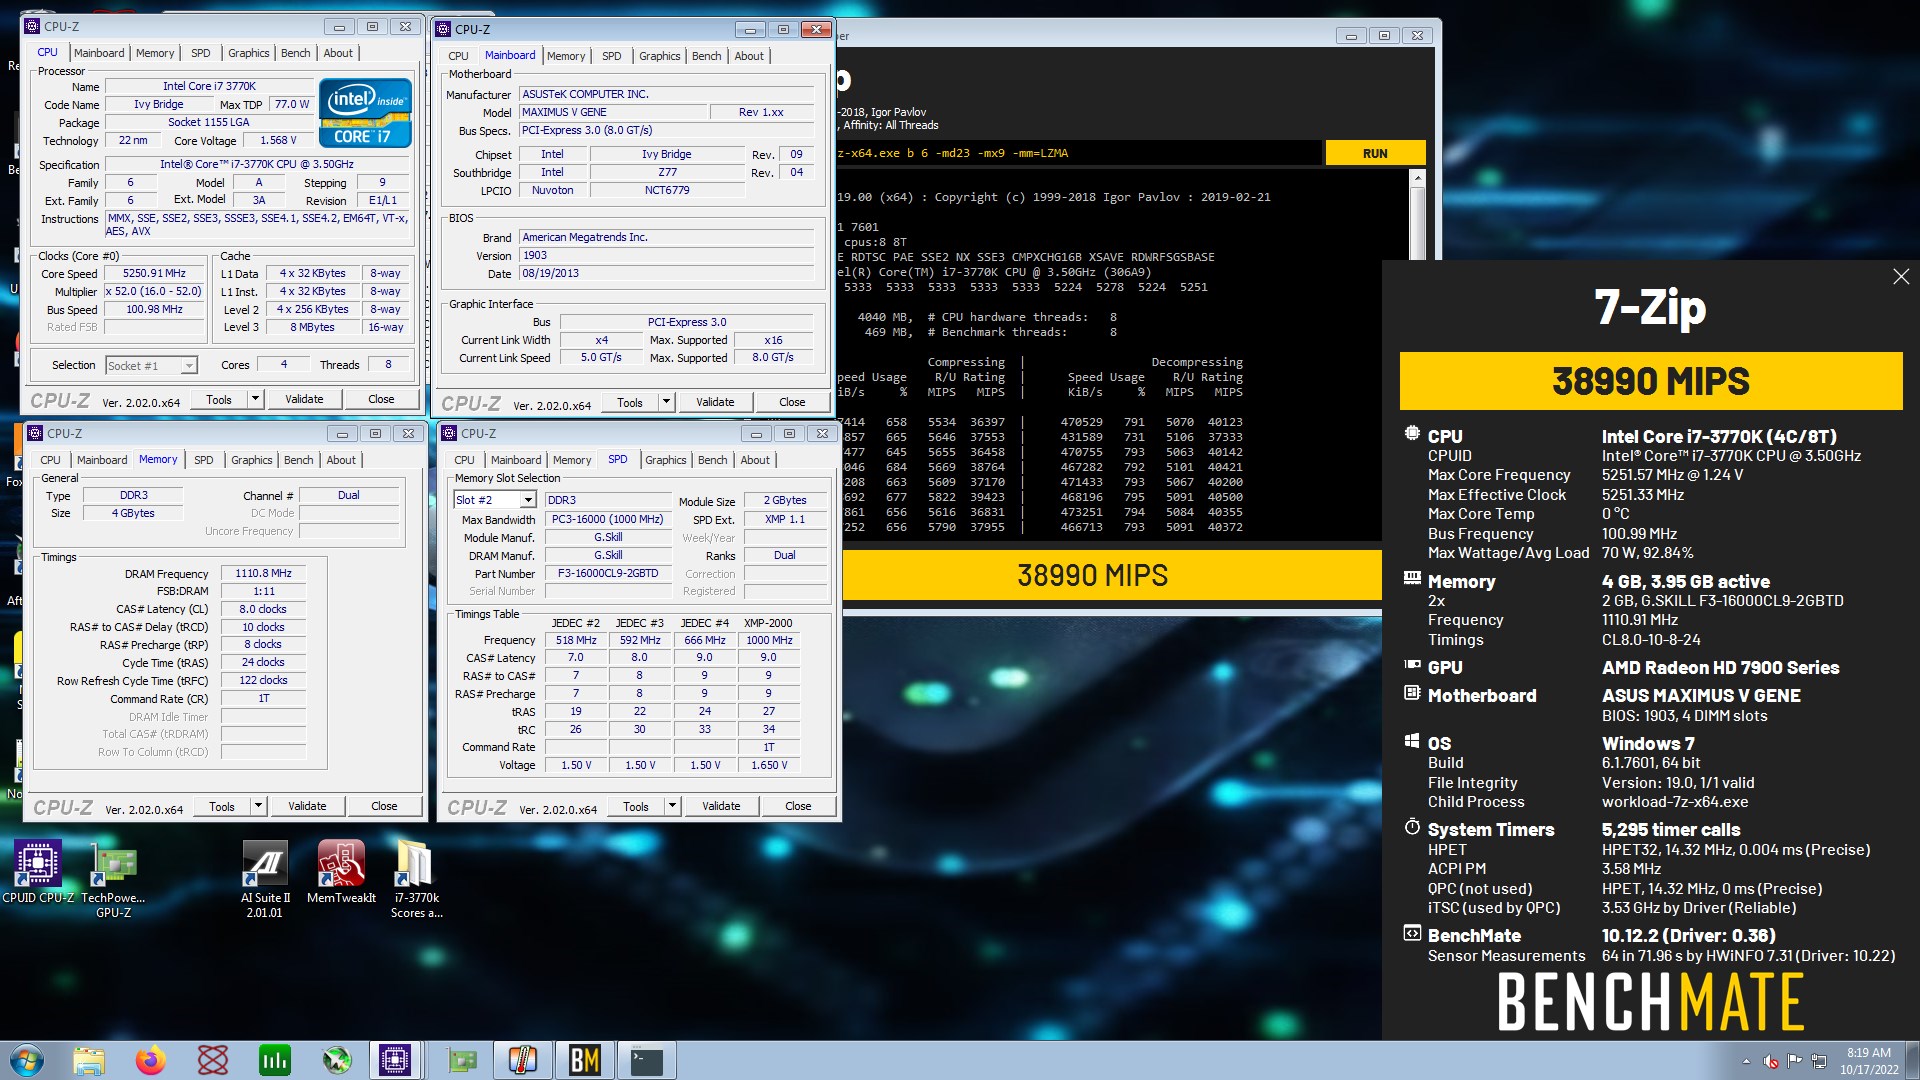Click the green arrow orb taskbar icon

point(336,1060)
